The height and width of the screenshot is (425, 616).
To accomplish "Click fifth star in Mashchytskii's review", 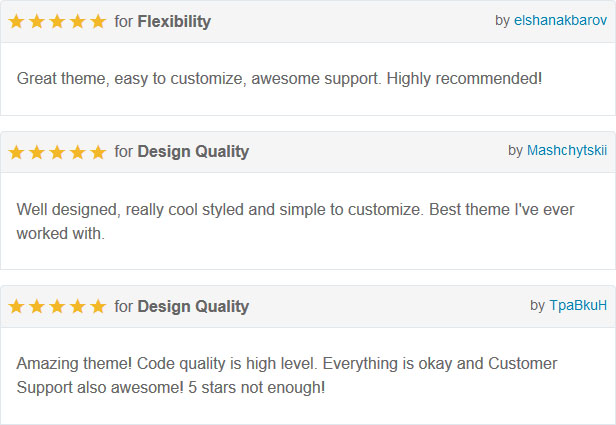I will (98, 152).
